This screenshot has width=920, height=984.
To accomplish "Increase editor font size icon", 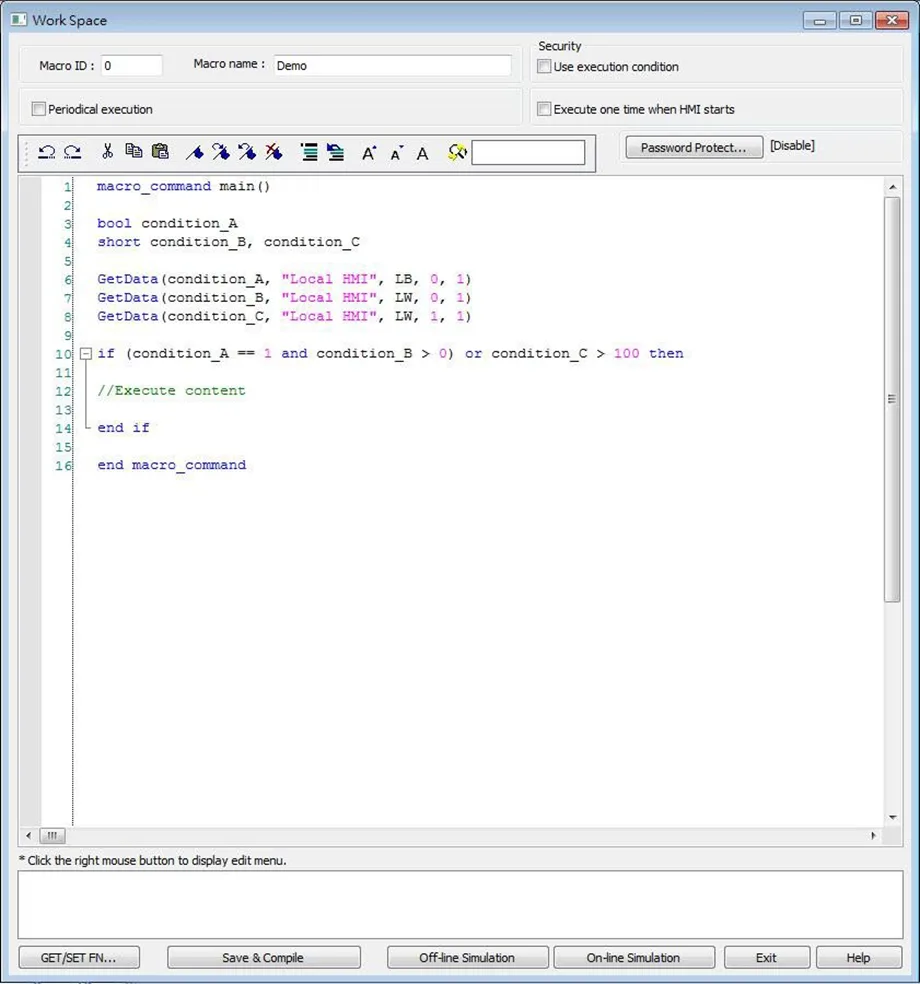I will point(368,152).
